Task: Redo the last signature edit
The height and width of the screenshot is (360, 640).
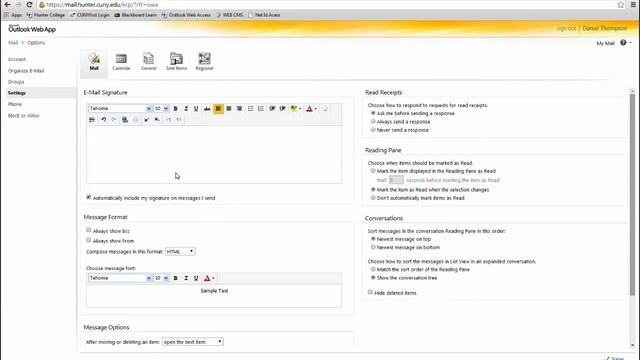Action: (114, 120)
